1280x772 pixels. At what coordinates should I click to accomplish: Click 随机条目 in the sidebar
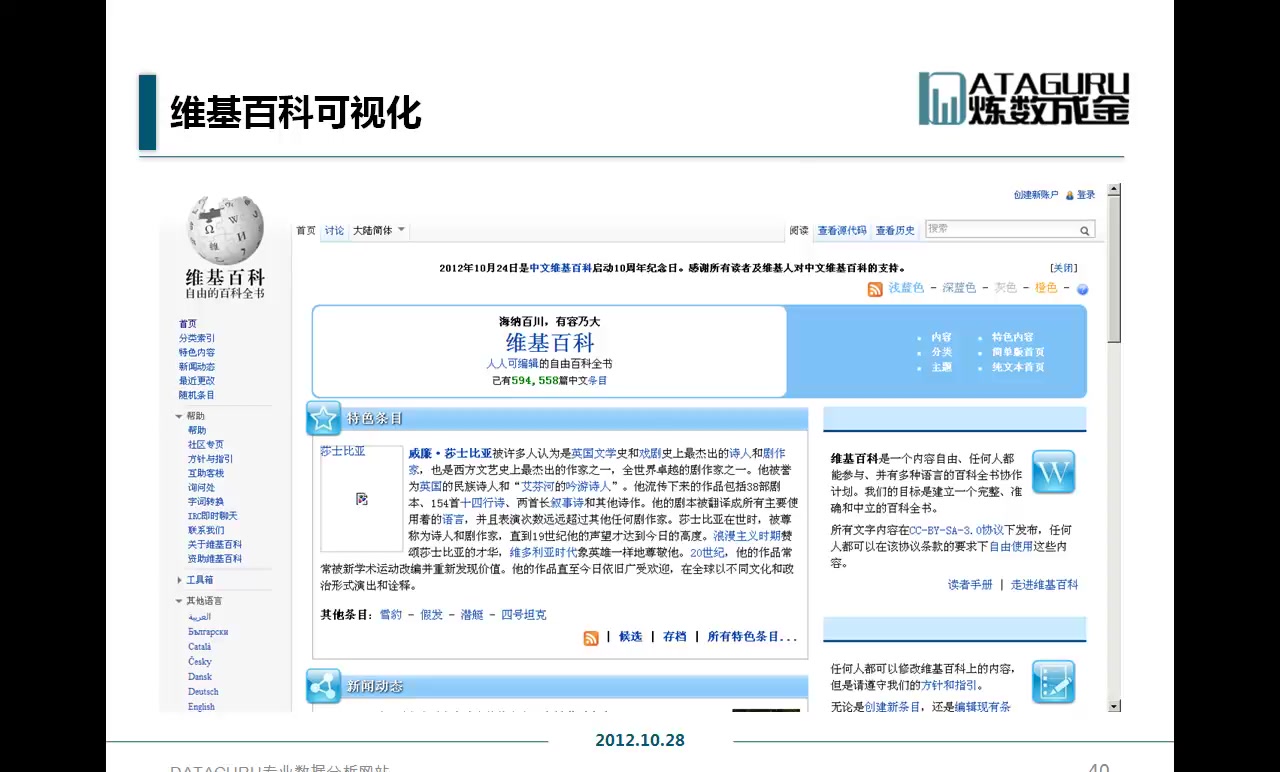[x=197, y=395]
